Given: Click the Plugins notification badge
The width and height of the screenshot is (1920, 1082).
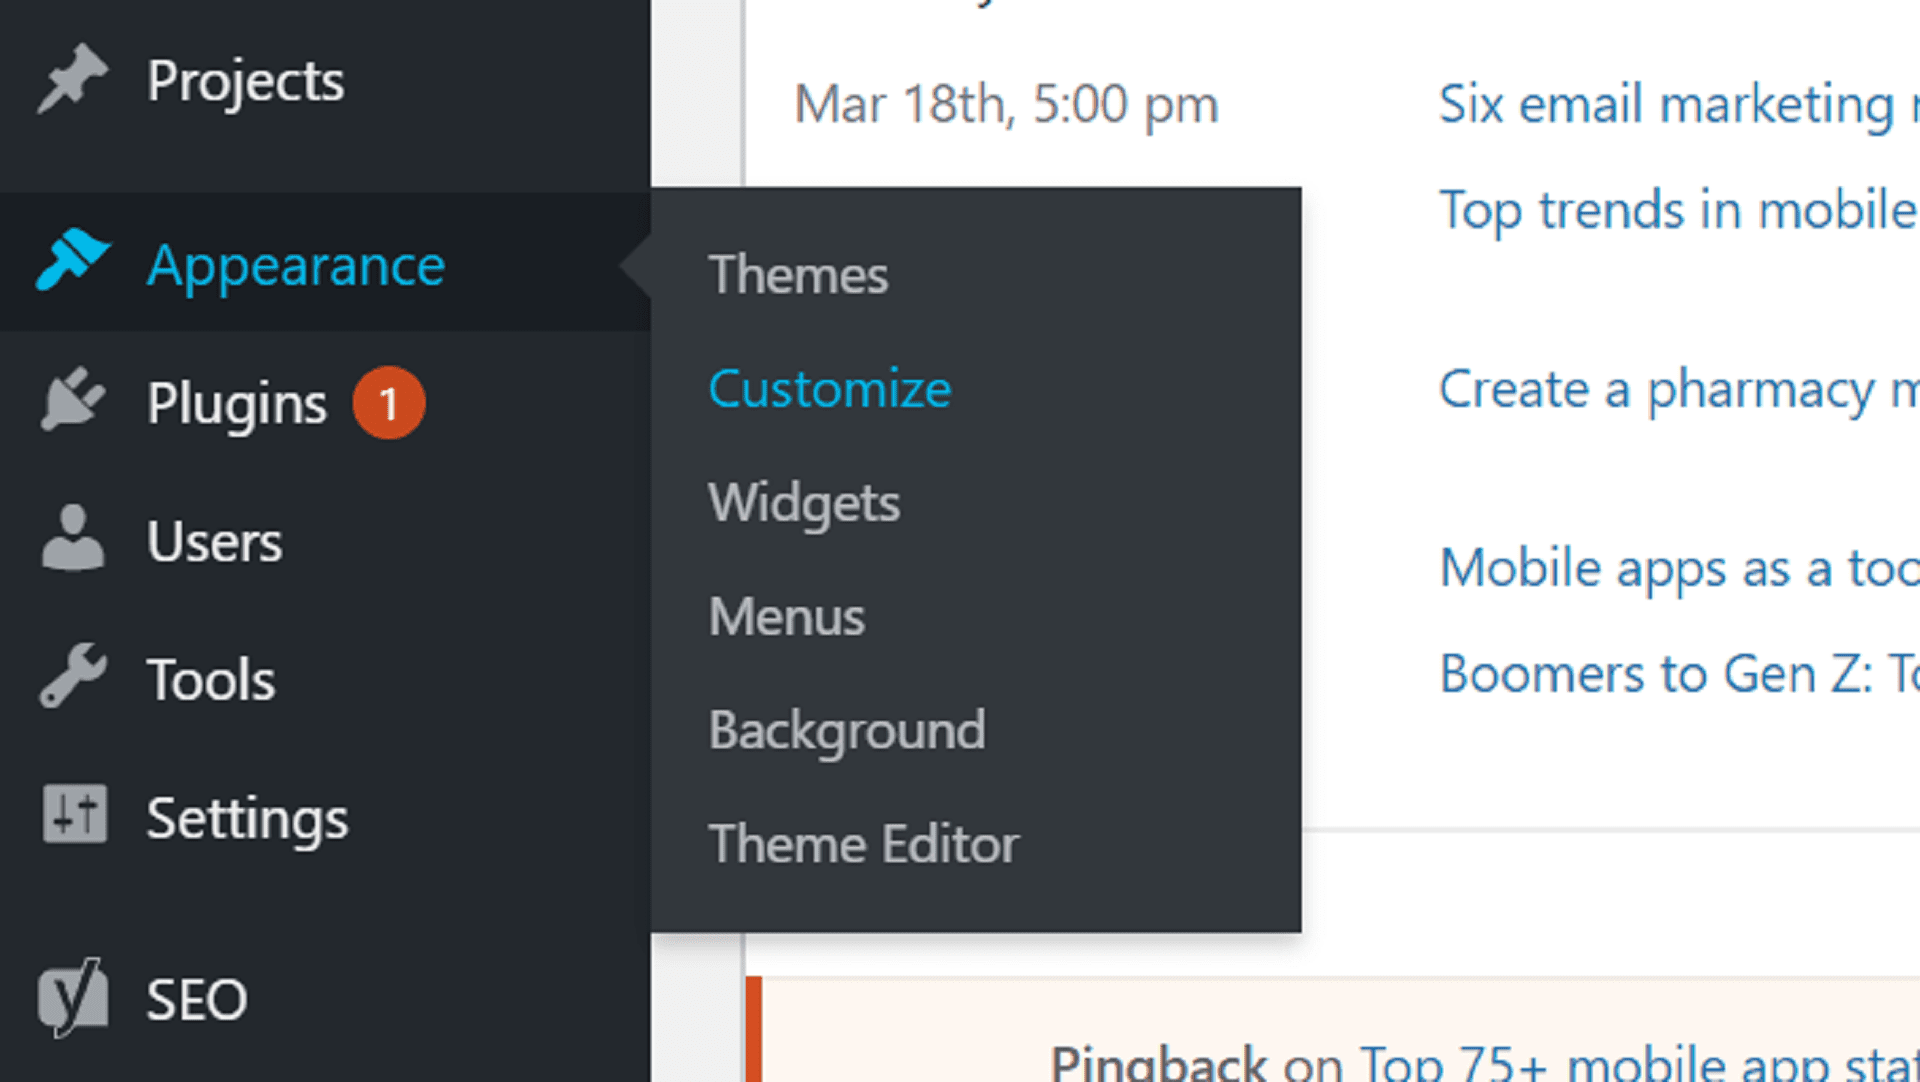Looking at the screenshot, I should click(x=390, y=401).
